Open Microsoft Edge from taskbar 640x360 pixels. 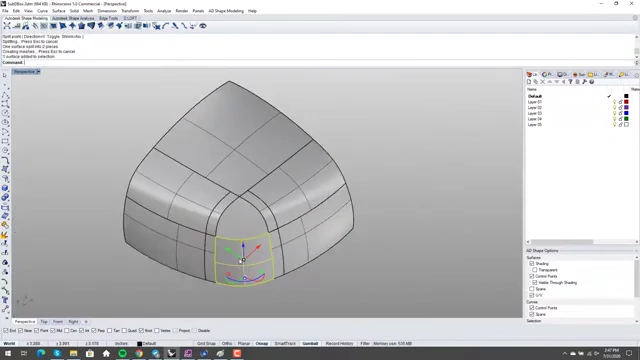coord(41,353)
